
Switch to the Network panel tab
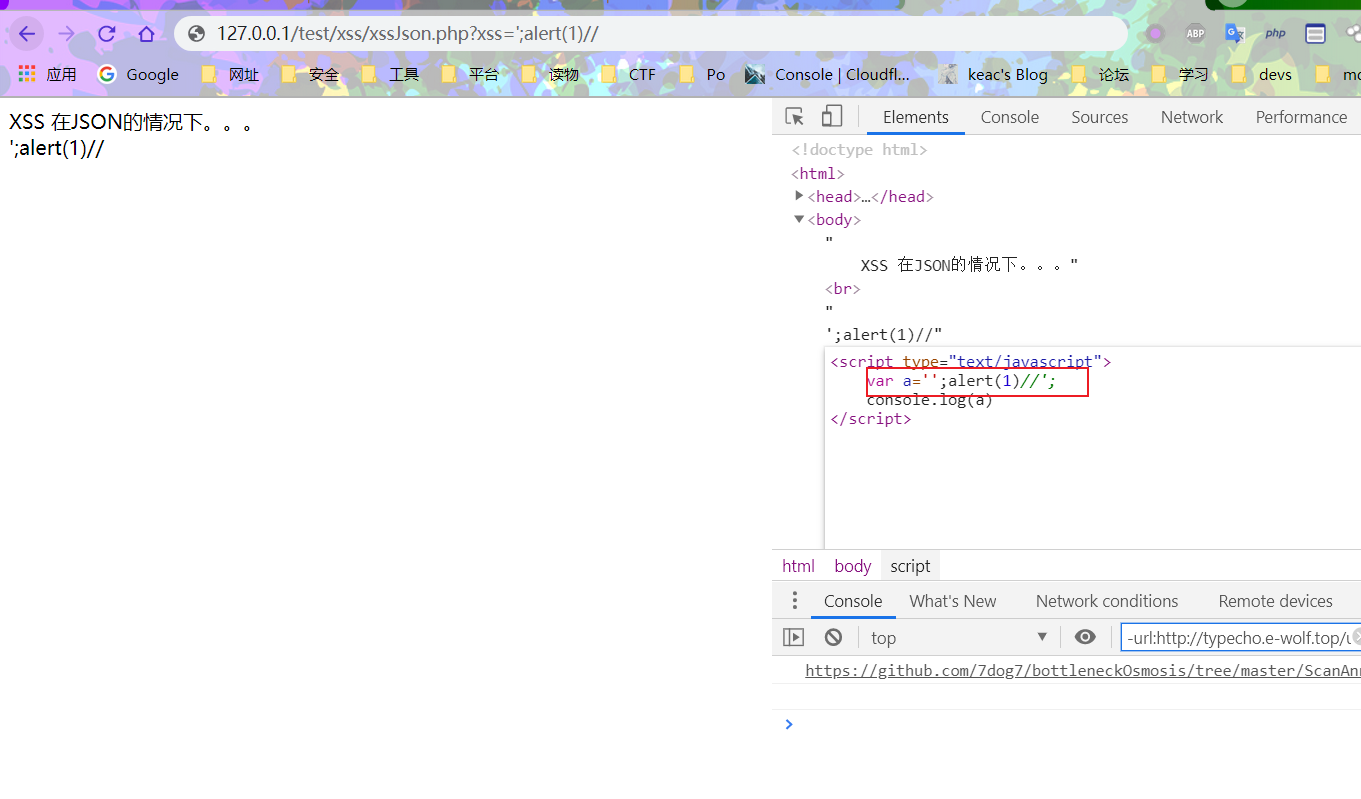[x=1191, y=117]
